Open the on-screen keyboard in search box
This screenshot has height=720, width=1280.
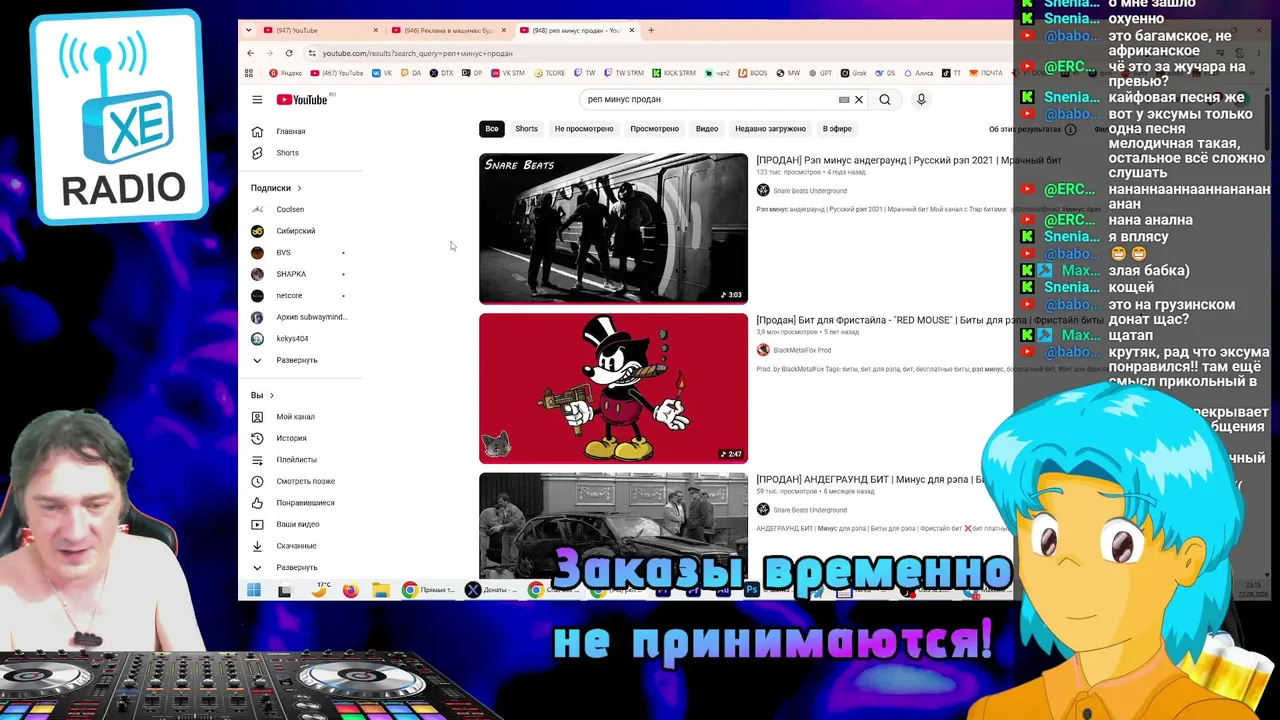844,100
